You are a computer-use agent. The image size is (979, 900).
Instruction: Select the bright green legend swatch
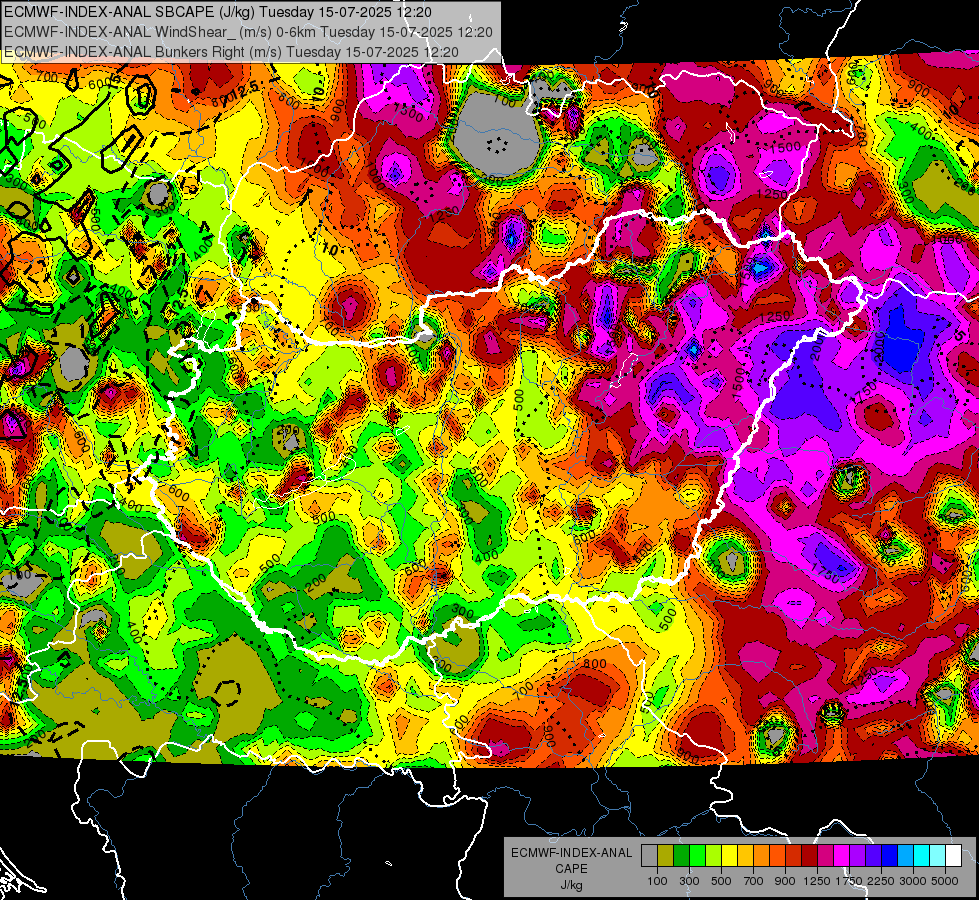[x=697, y=856]
